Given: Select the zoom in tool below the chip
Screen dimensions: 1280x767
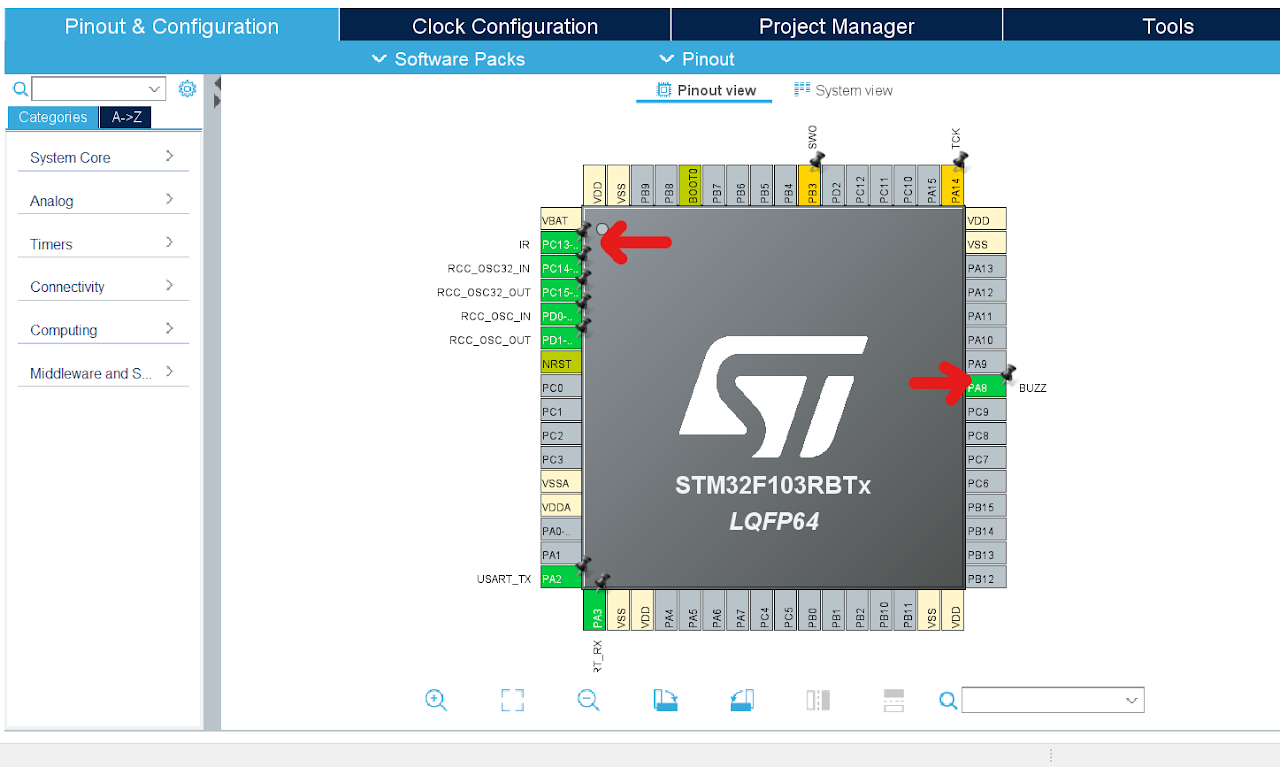Looking at the screenshot, I should point(436,700).
